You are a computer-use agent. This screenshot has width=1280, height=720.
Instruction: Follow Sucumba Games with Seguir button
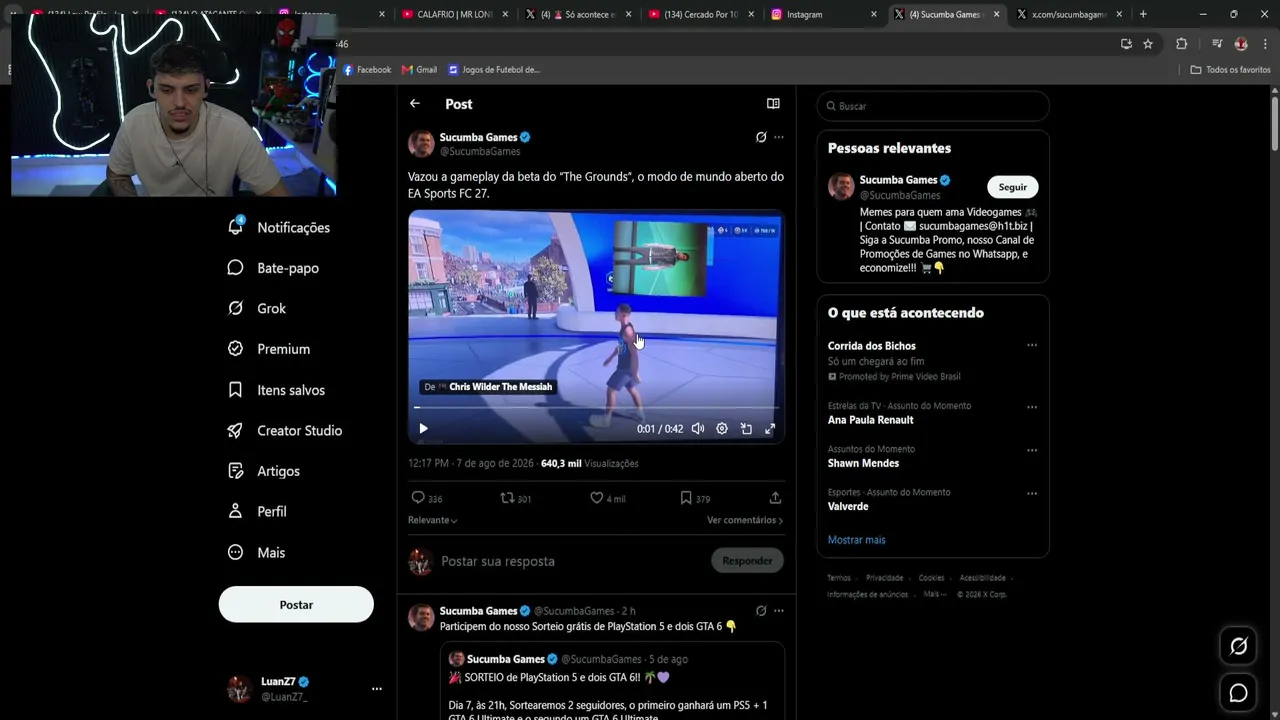tap(1013, 187)
